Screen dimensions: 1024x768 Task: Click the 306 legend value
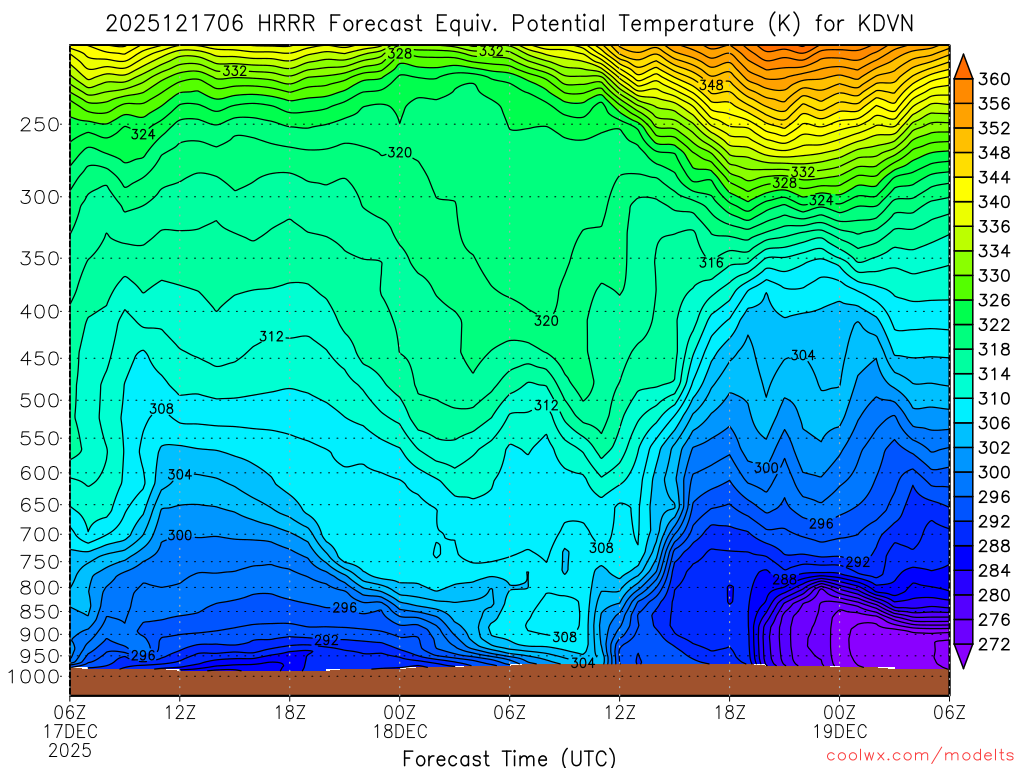point(994,424)
